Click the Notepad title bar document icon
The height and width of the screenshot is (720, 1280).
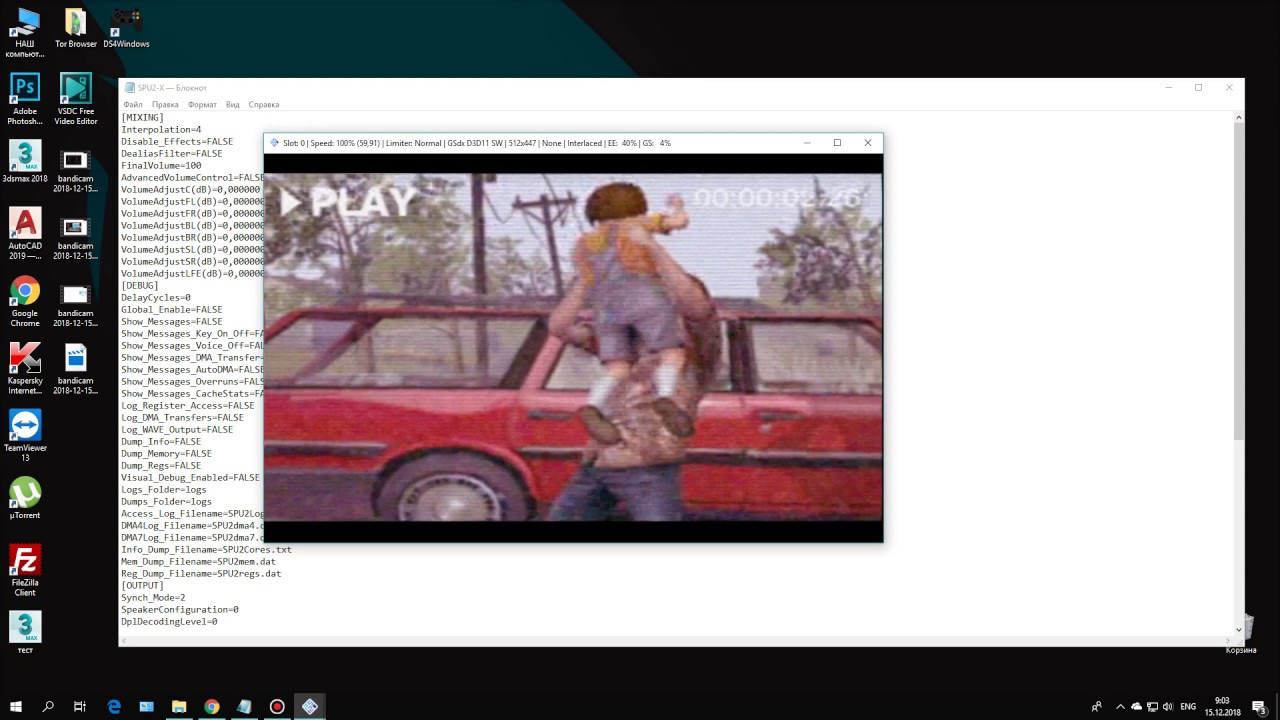click(129, 87)
